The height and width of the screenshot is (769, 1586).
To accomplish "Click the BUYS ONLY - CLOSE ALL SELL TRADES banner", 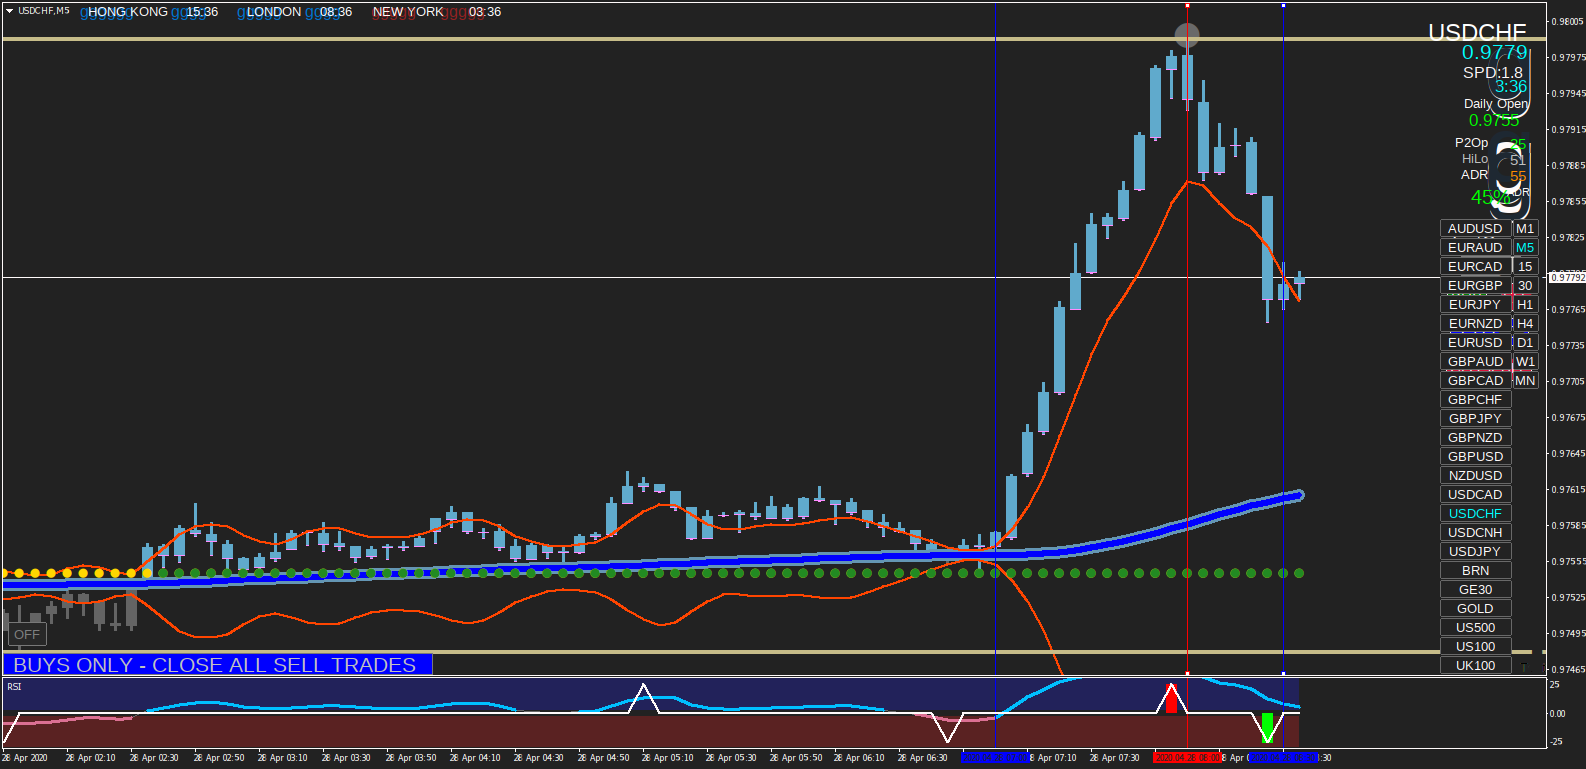I will click(217, 665).
